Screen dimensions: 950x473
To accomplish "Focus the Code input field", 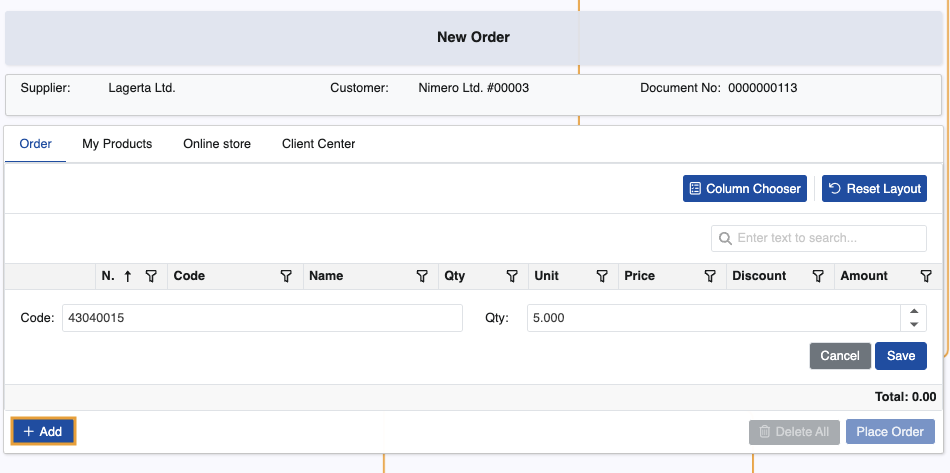I will coord(262,318).
